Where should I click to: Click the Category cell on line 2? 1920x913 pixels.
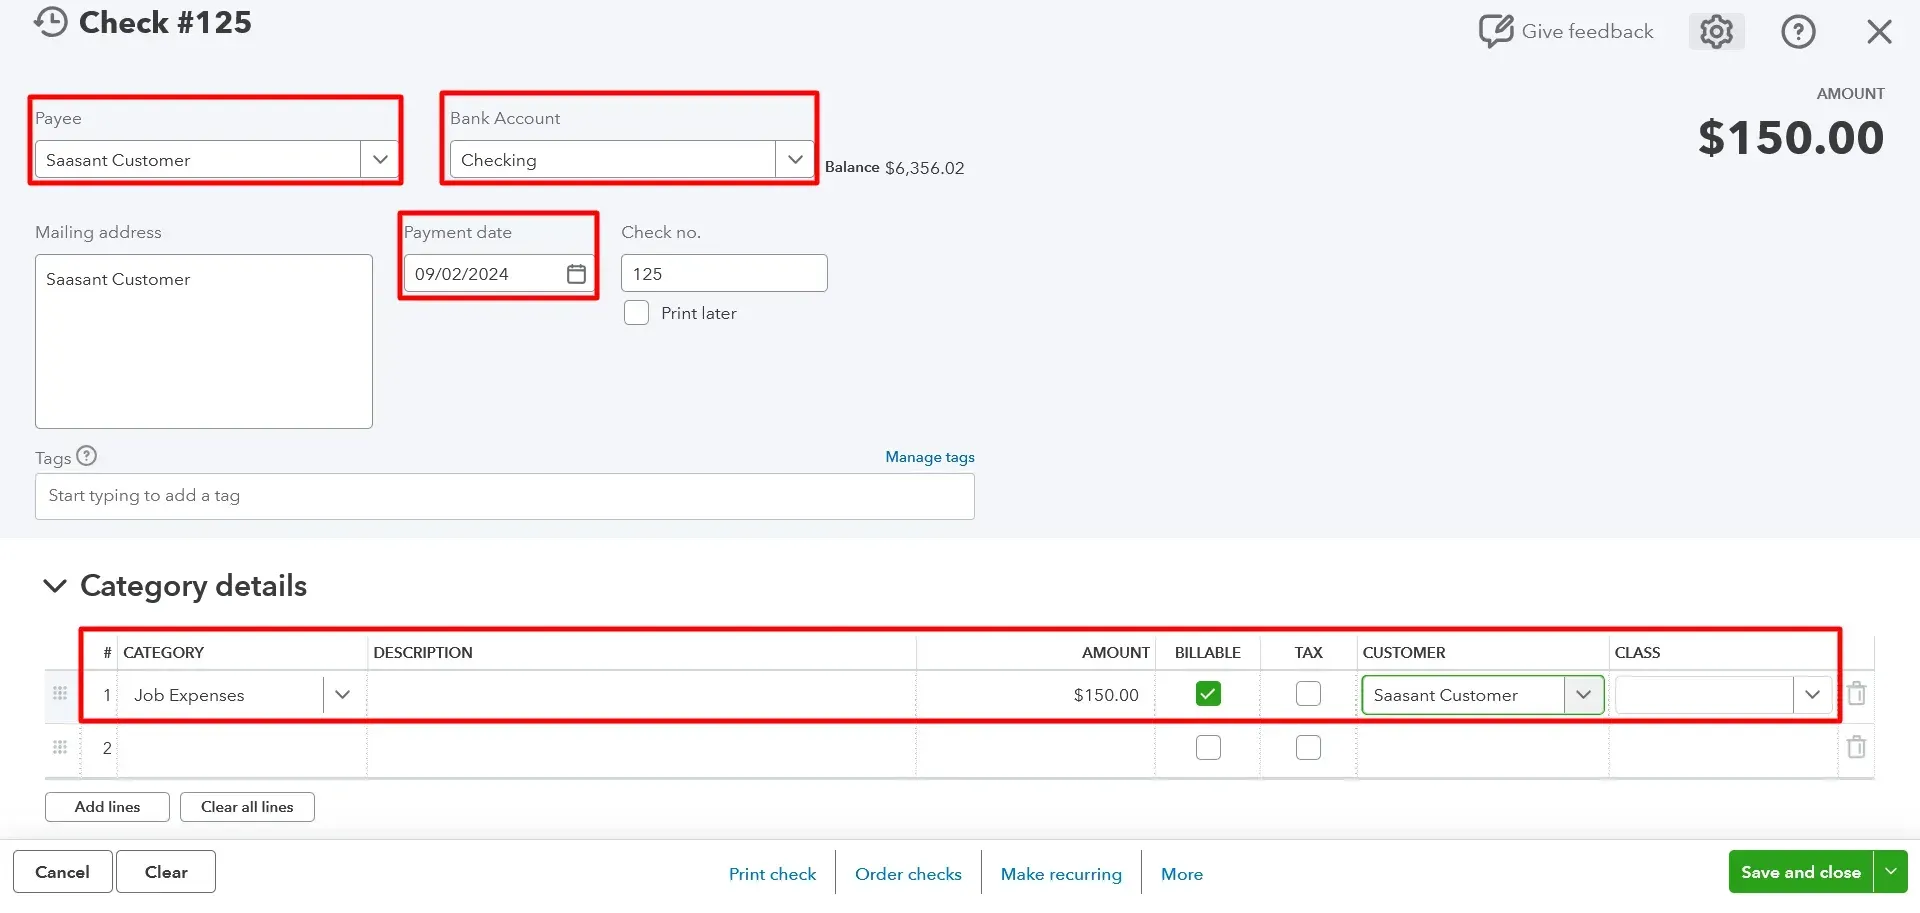(242, 748)
